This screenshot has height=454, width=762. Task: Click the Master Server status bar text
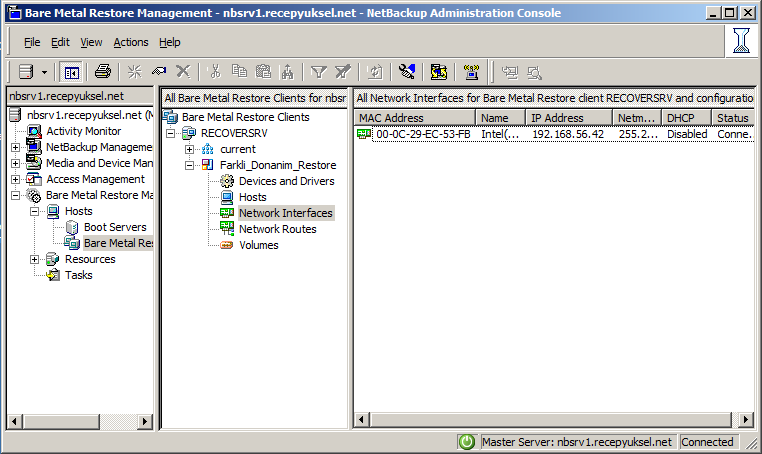(576, 442)
